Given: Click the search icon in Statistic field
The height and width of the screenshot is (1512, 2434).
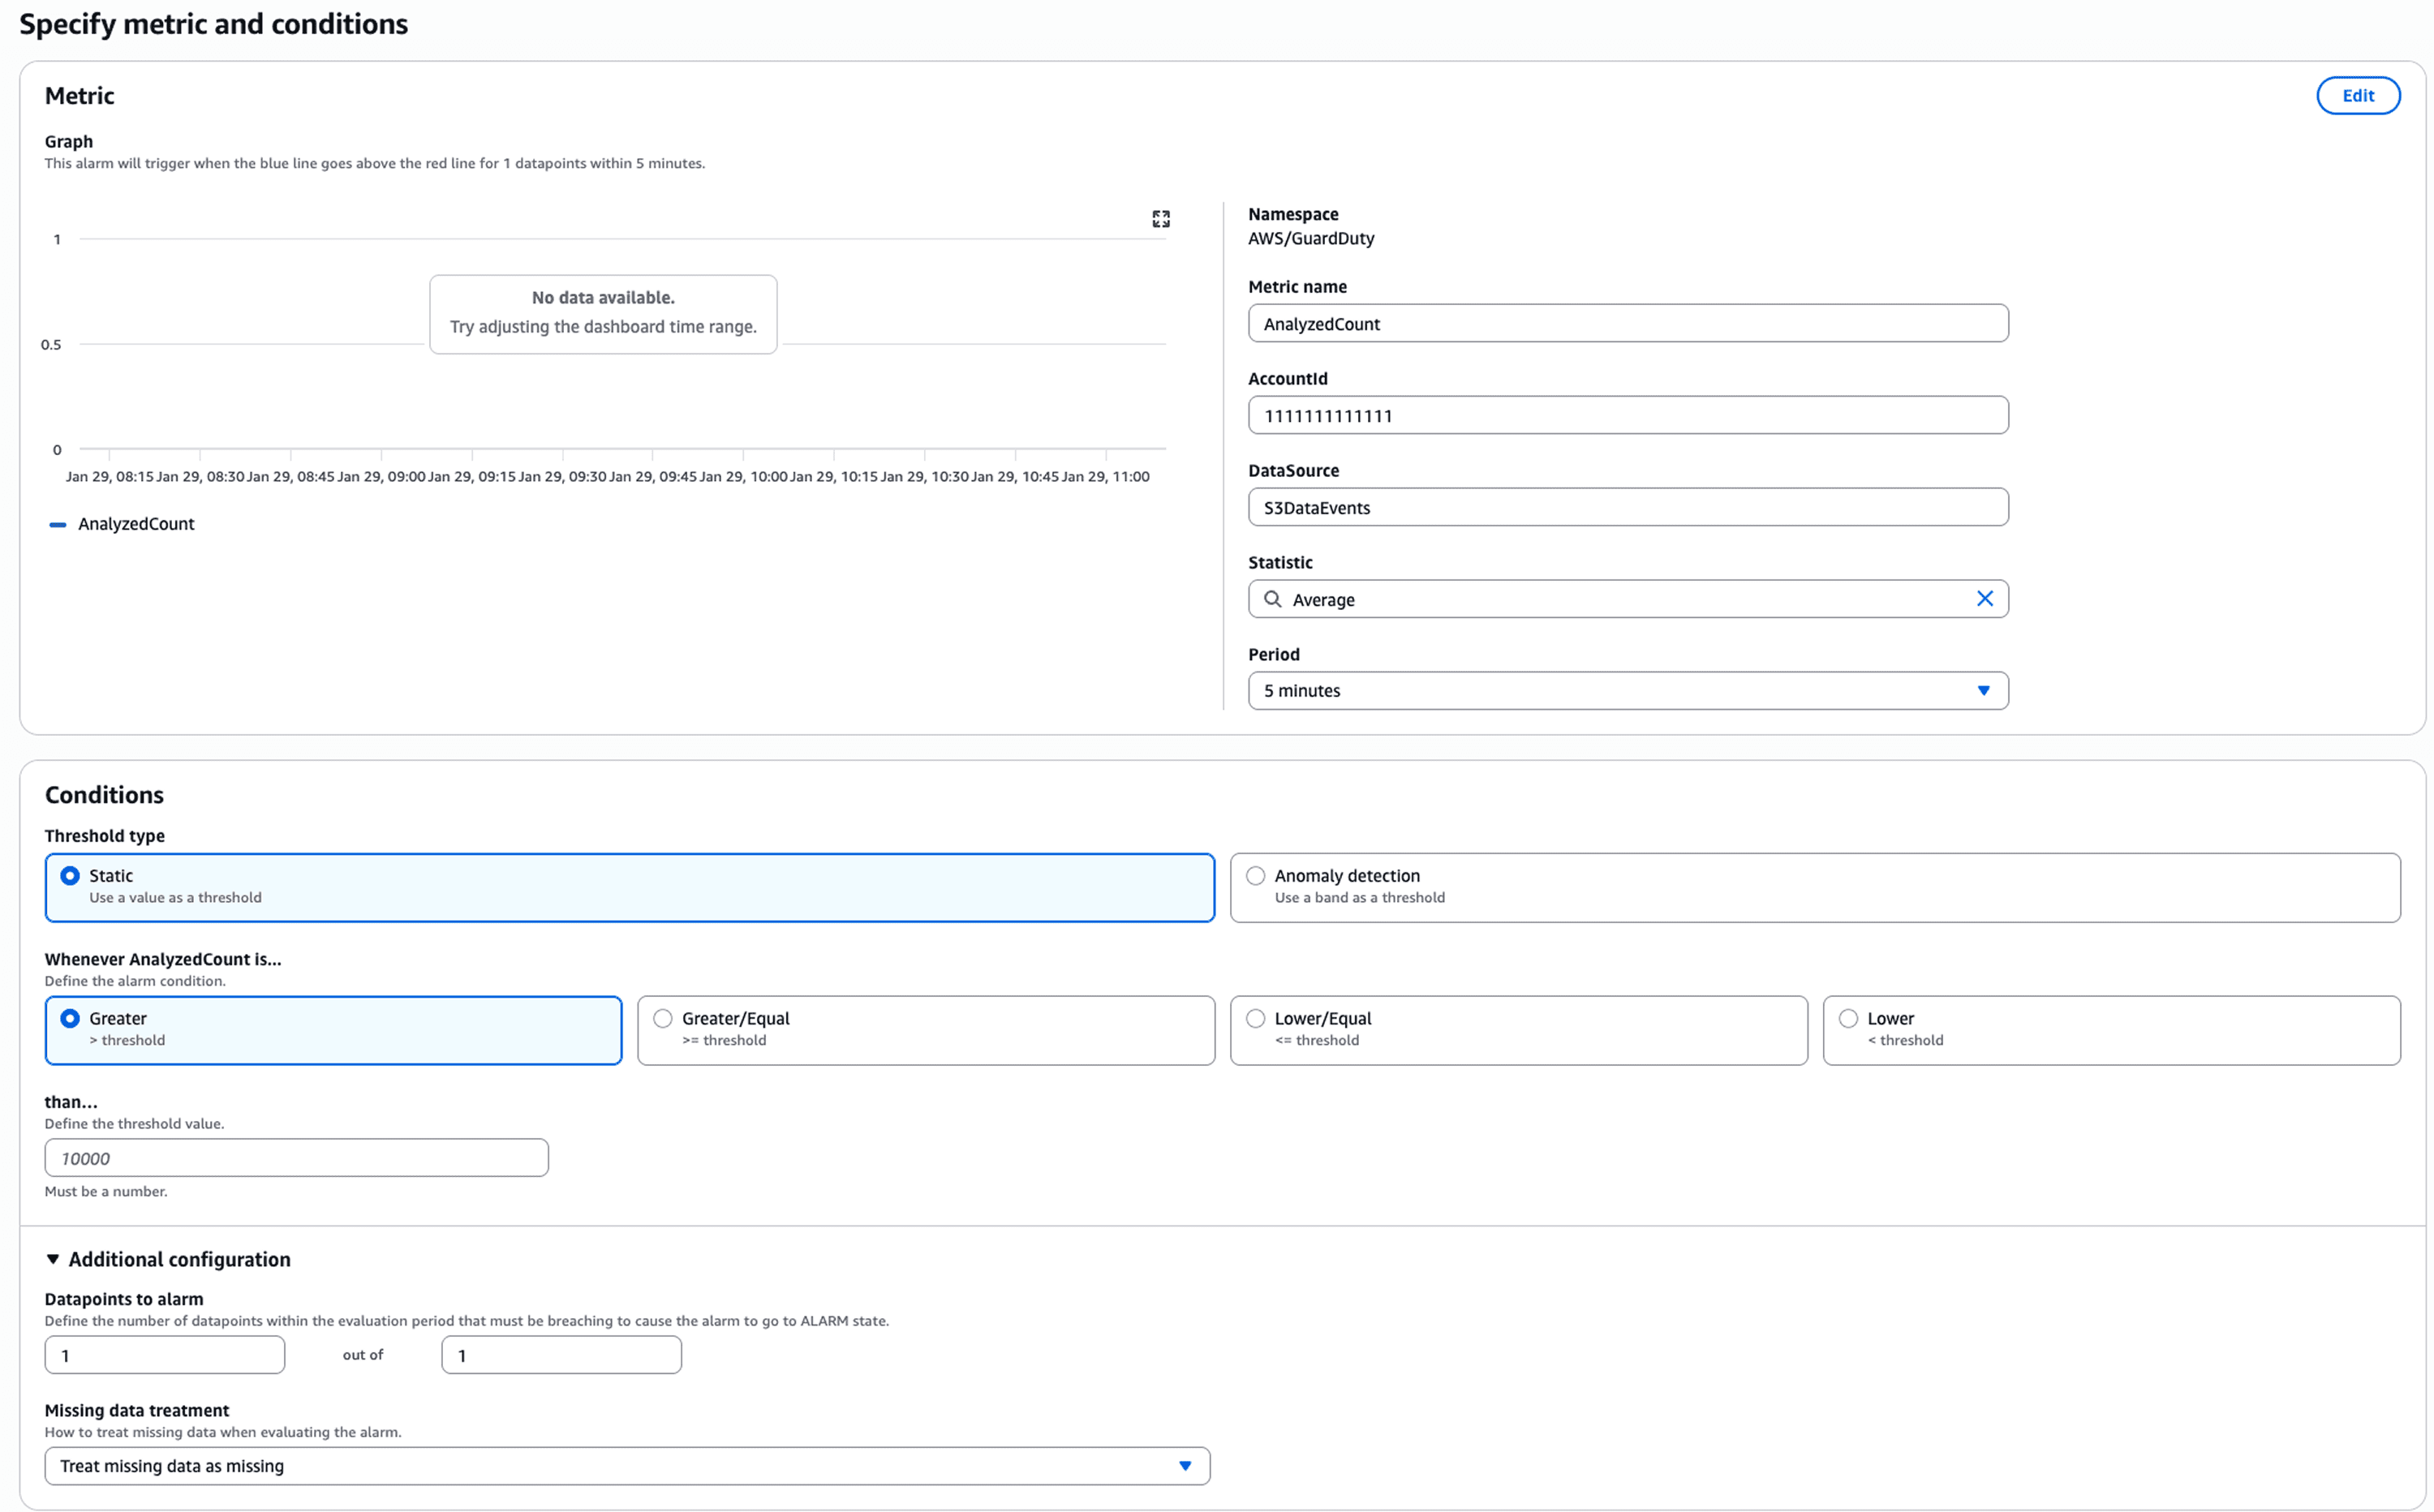Looking at the screenshot, I should pos(1272,599).
